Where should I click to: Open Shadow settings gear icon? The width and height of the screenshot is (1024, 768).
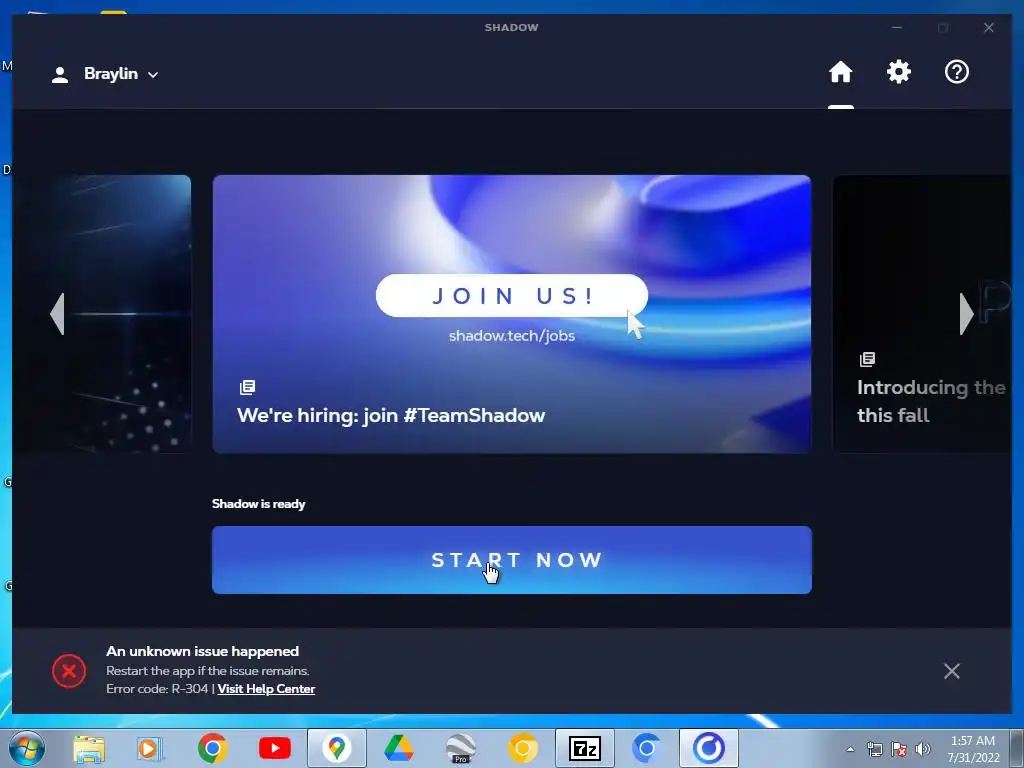coord(899,72)
